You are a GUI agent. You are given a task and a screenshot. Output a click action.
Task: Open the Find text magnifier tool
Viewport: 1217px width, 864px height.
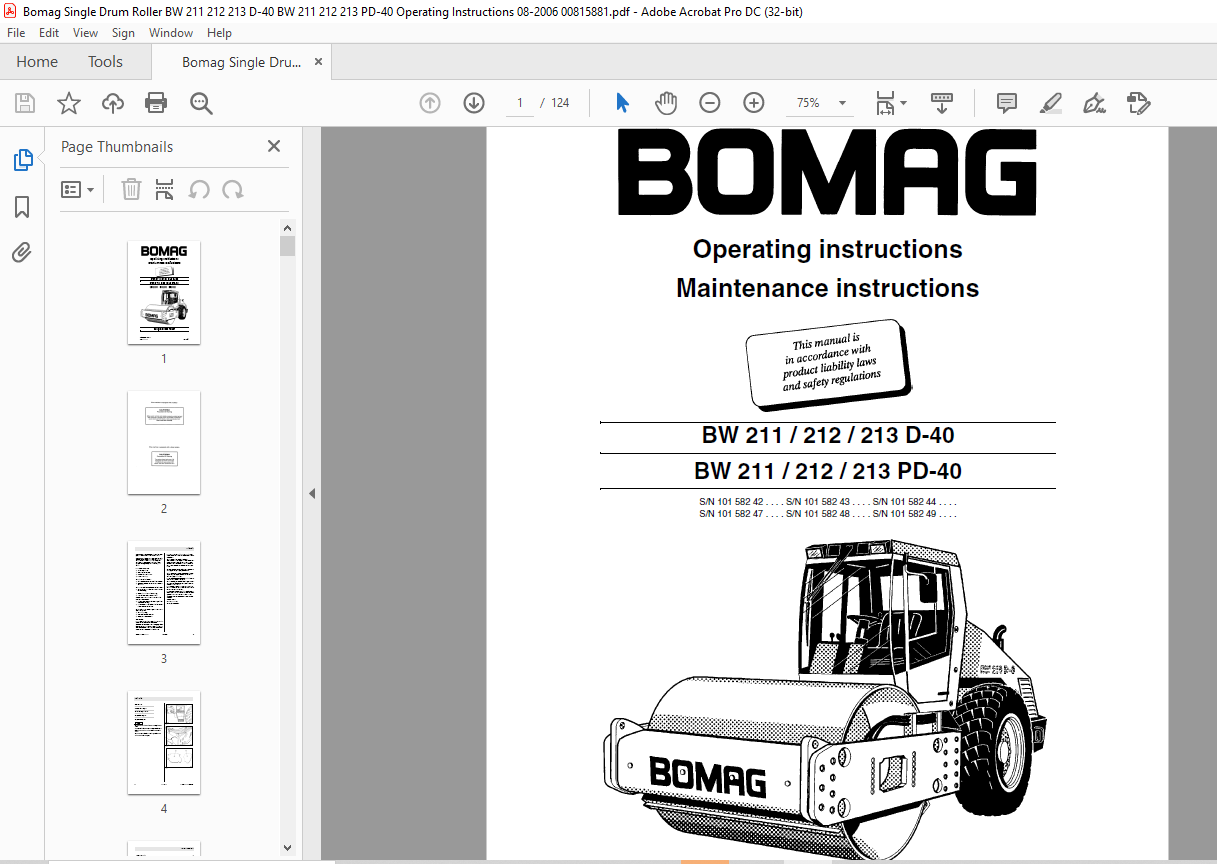click(201, 103)
